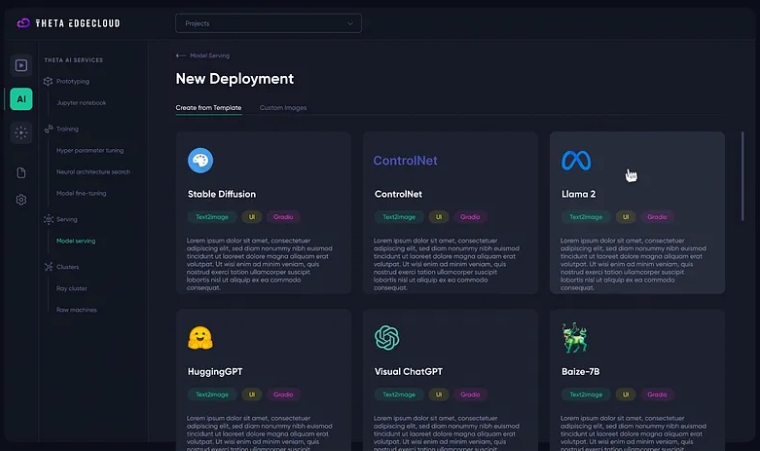Click Gradio tag on Stable Diffusion
The image size is (760, 451).
point(283,217)
